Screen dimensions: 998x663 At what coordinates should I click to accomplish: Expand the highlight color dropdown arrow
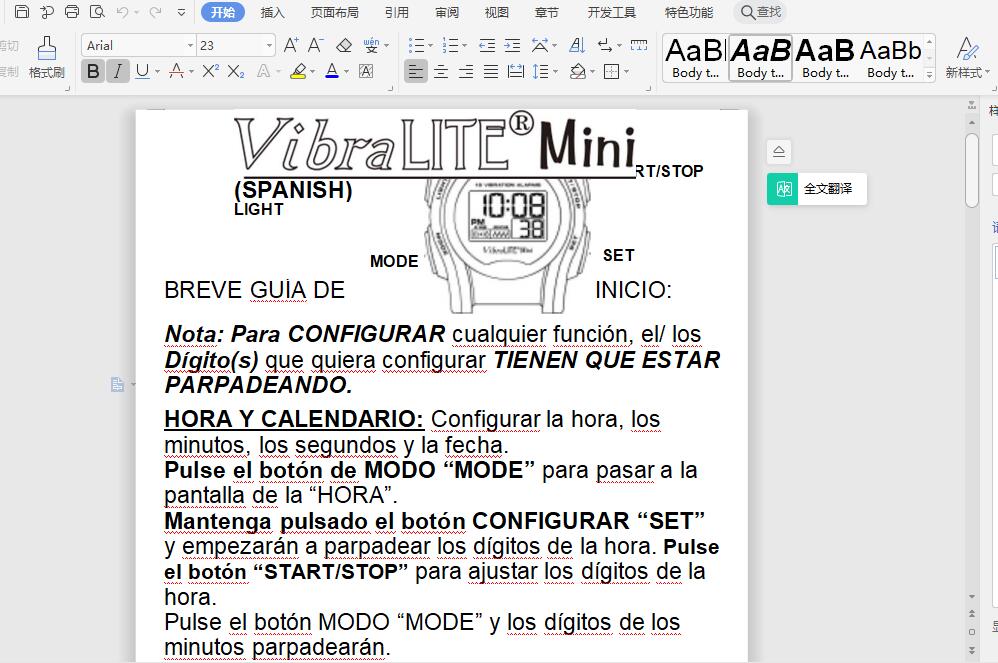313,72
